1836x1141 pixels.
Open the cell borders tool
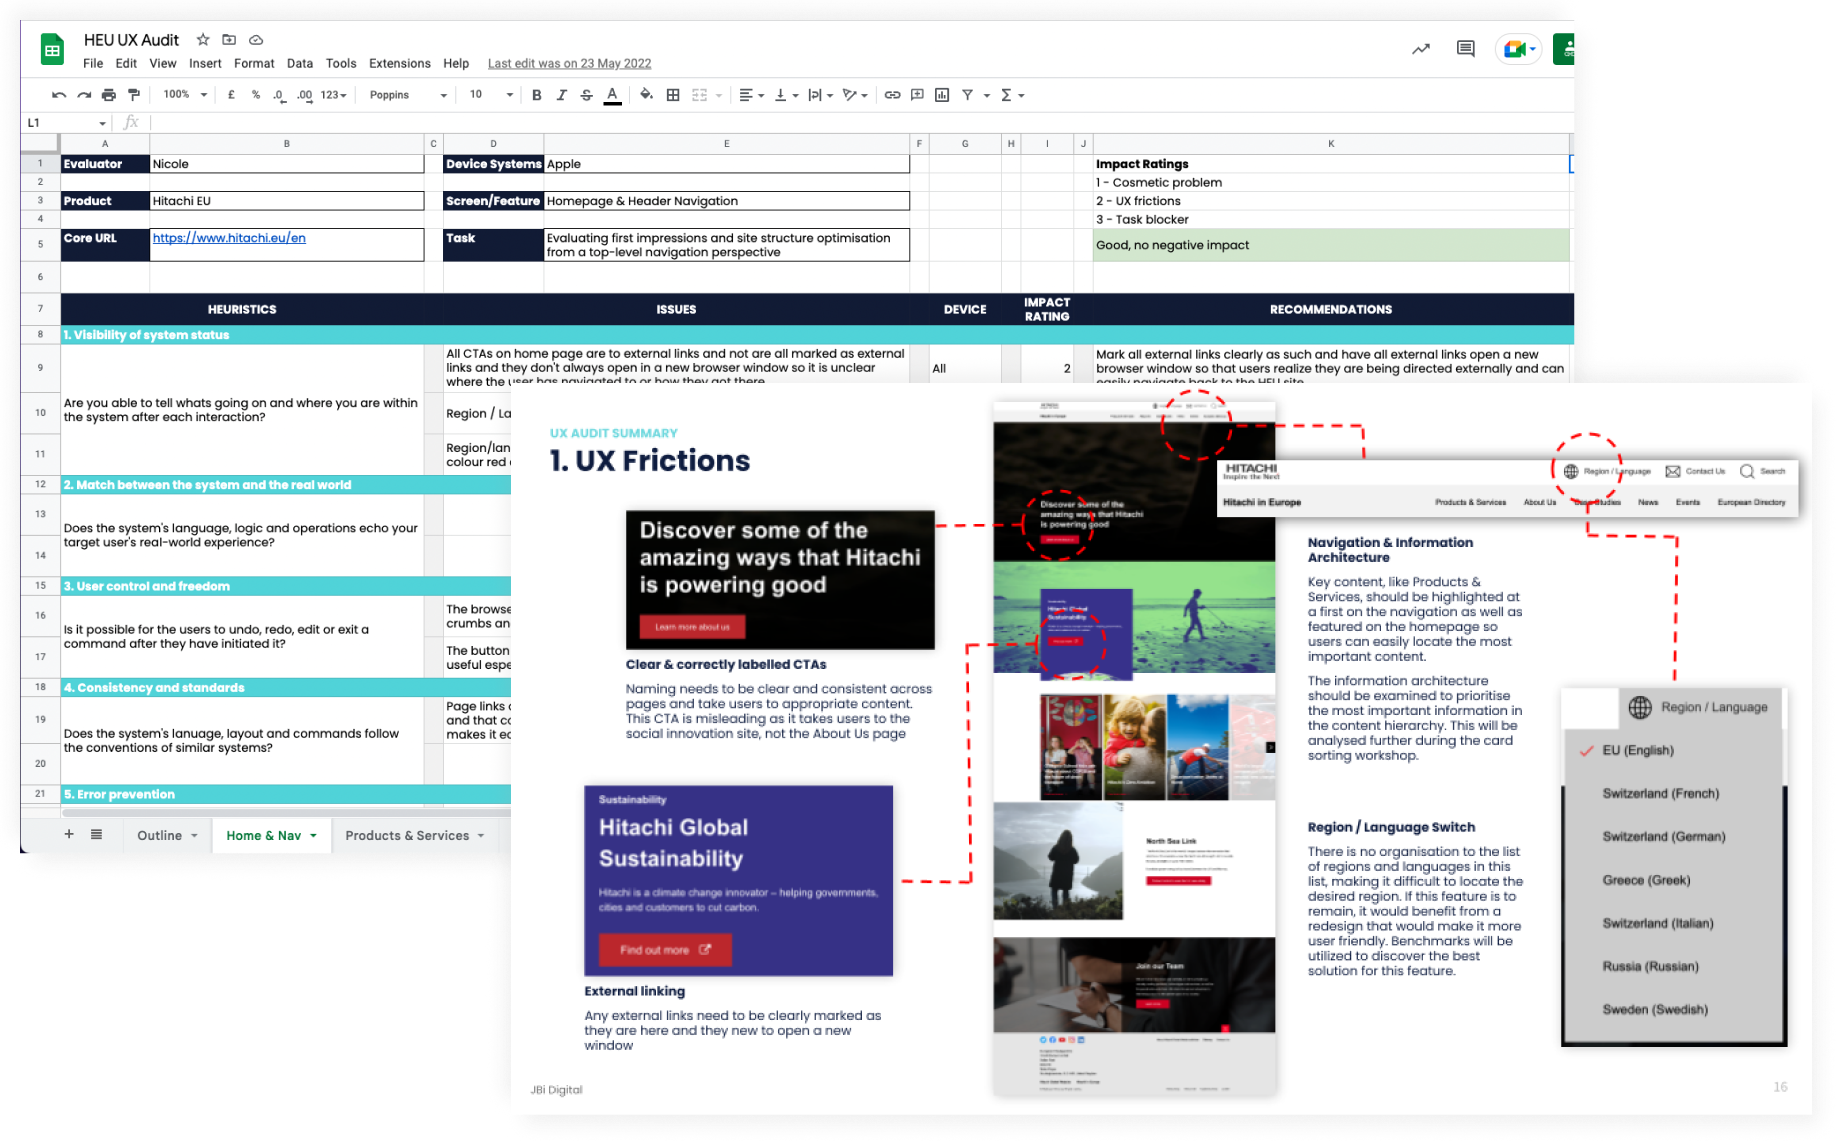pos(673,95)
